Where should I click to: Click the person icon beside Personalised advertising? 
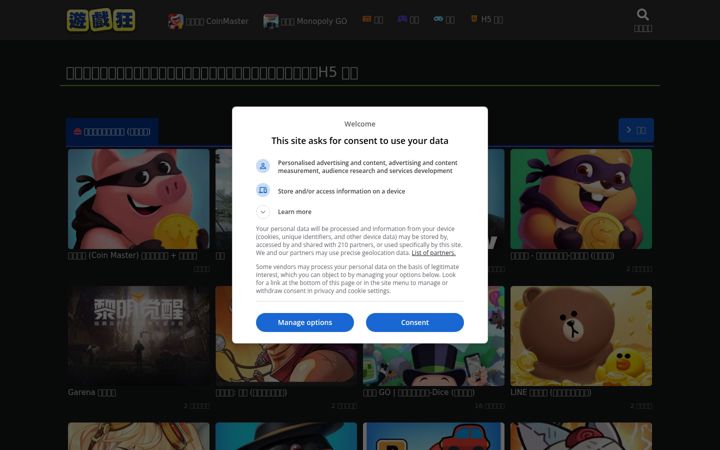pos(263,166)
